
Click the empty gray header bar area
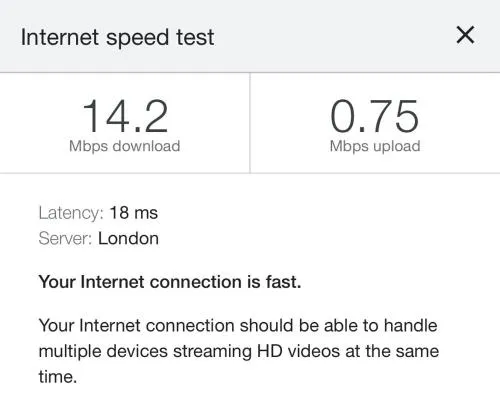click(x=333, y=36)
